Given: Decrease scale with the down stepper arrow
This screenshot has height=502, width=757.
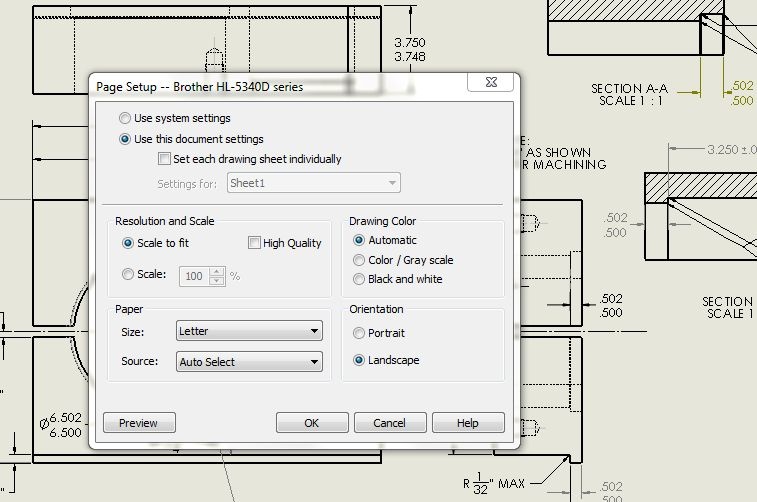Looking at the screenshot, I should (217, 281).
